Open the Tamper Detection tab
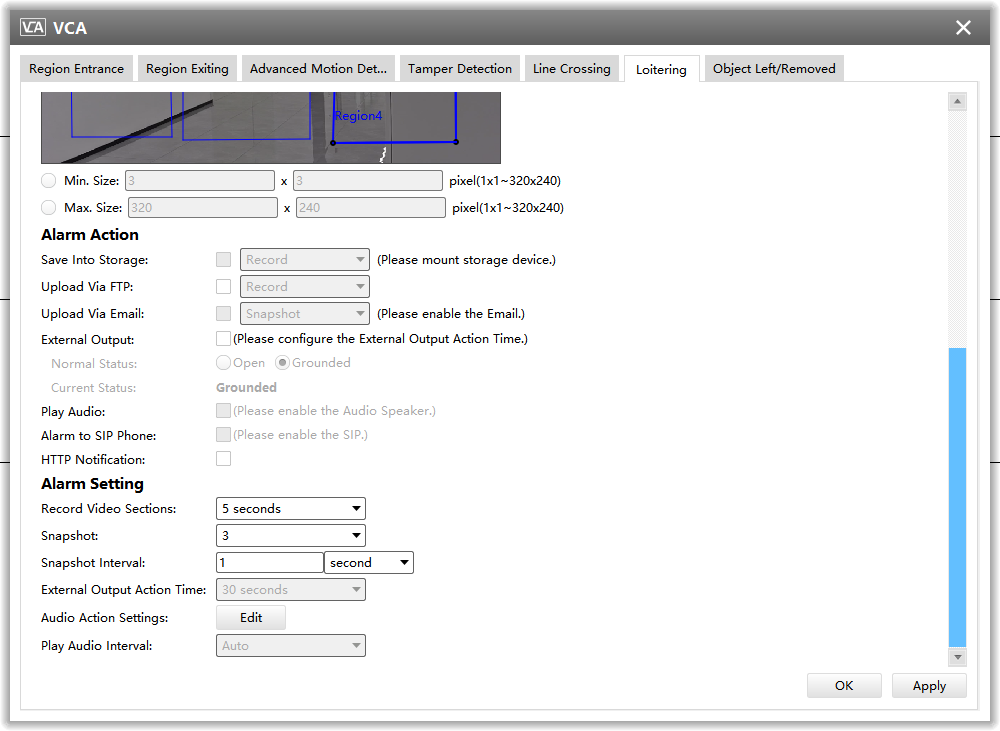The height and width of the screenshot is (731, 1000). click(460, 69)
